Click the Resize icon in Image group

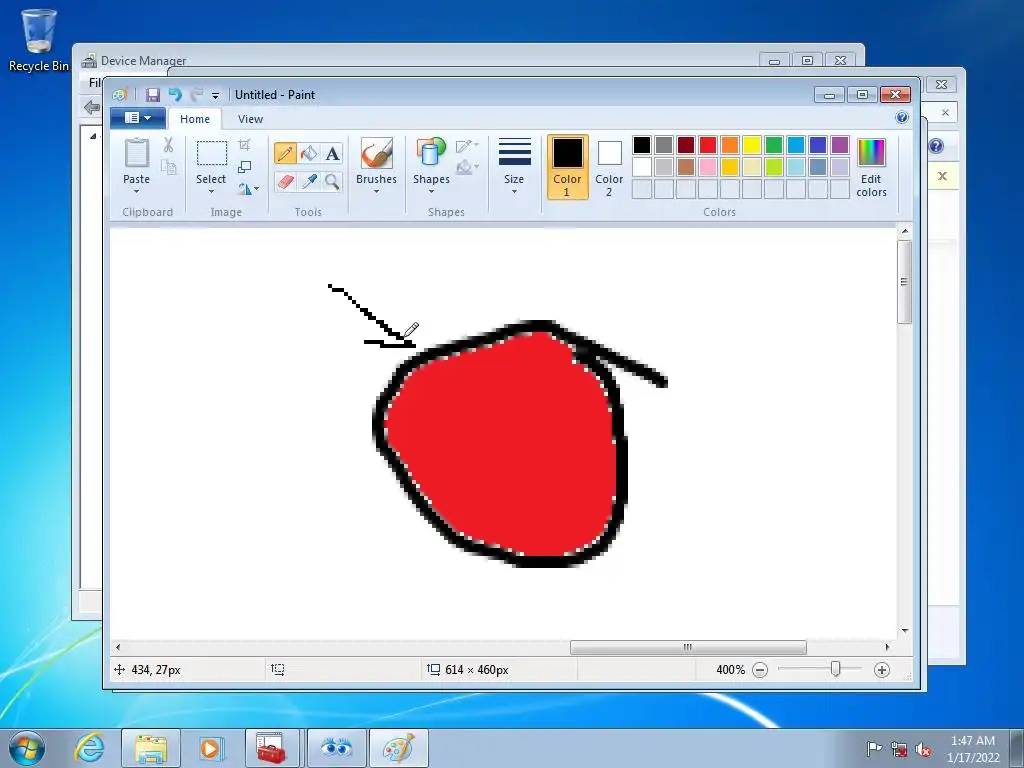click(244, 167)
